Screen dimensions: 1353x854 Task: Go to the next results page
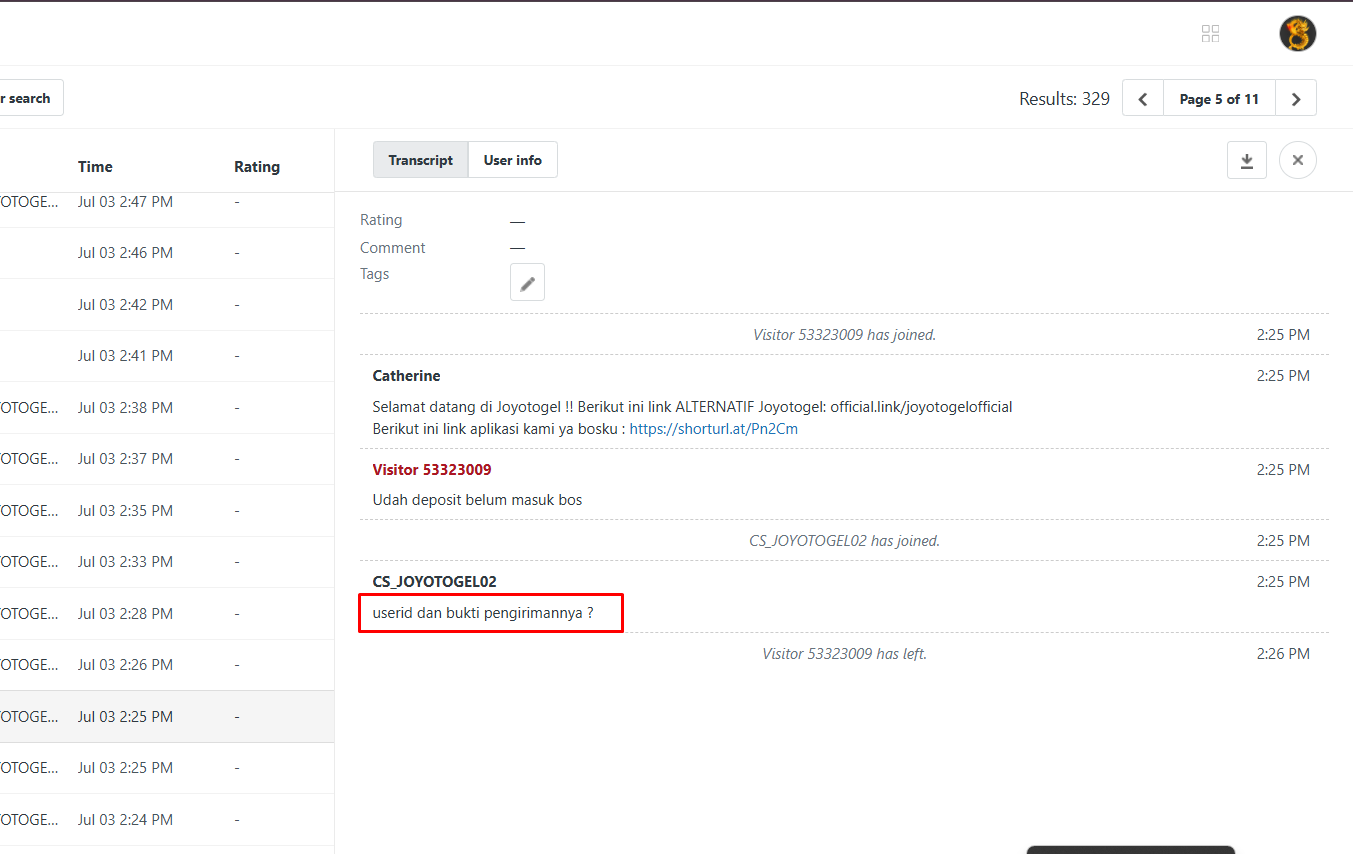[x=1296, y=98]
